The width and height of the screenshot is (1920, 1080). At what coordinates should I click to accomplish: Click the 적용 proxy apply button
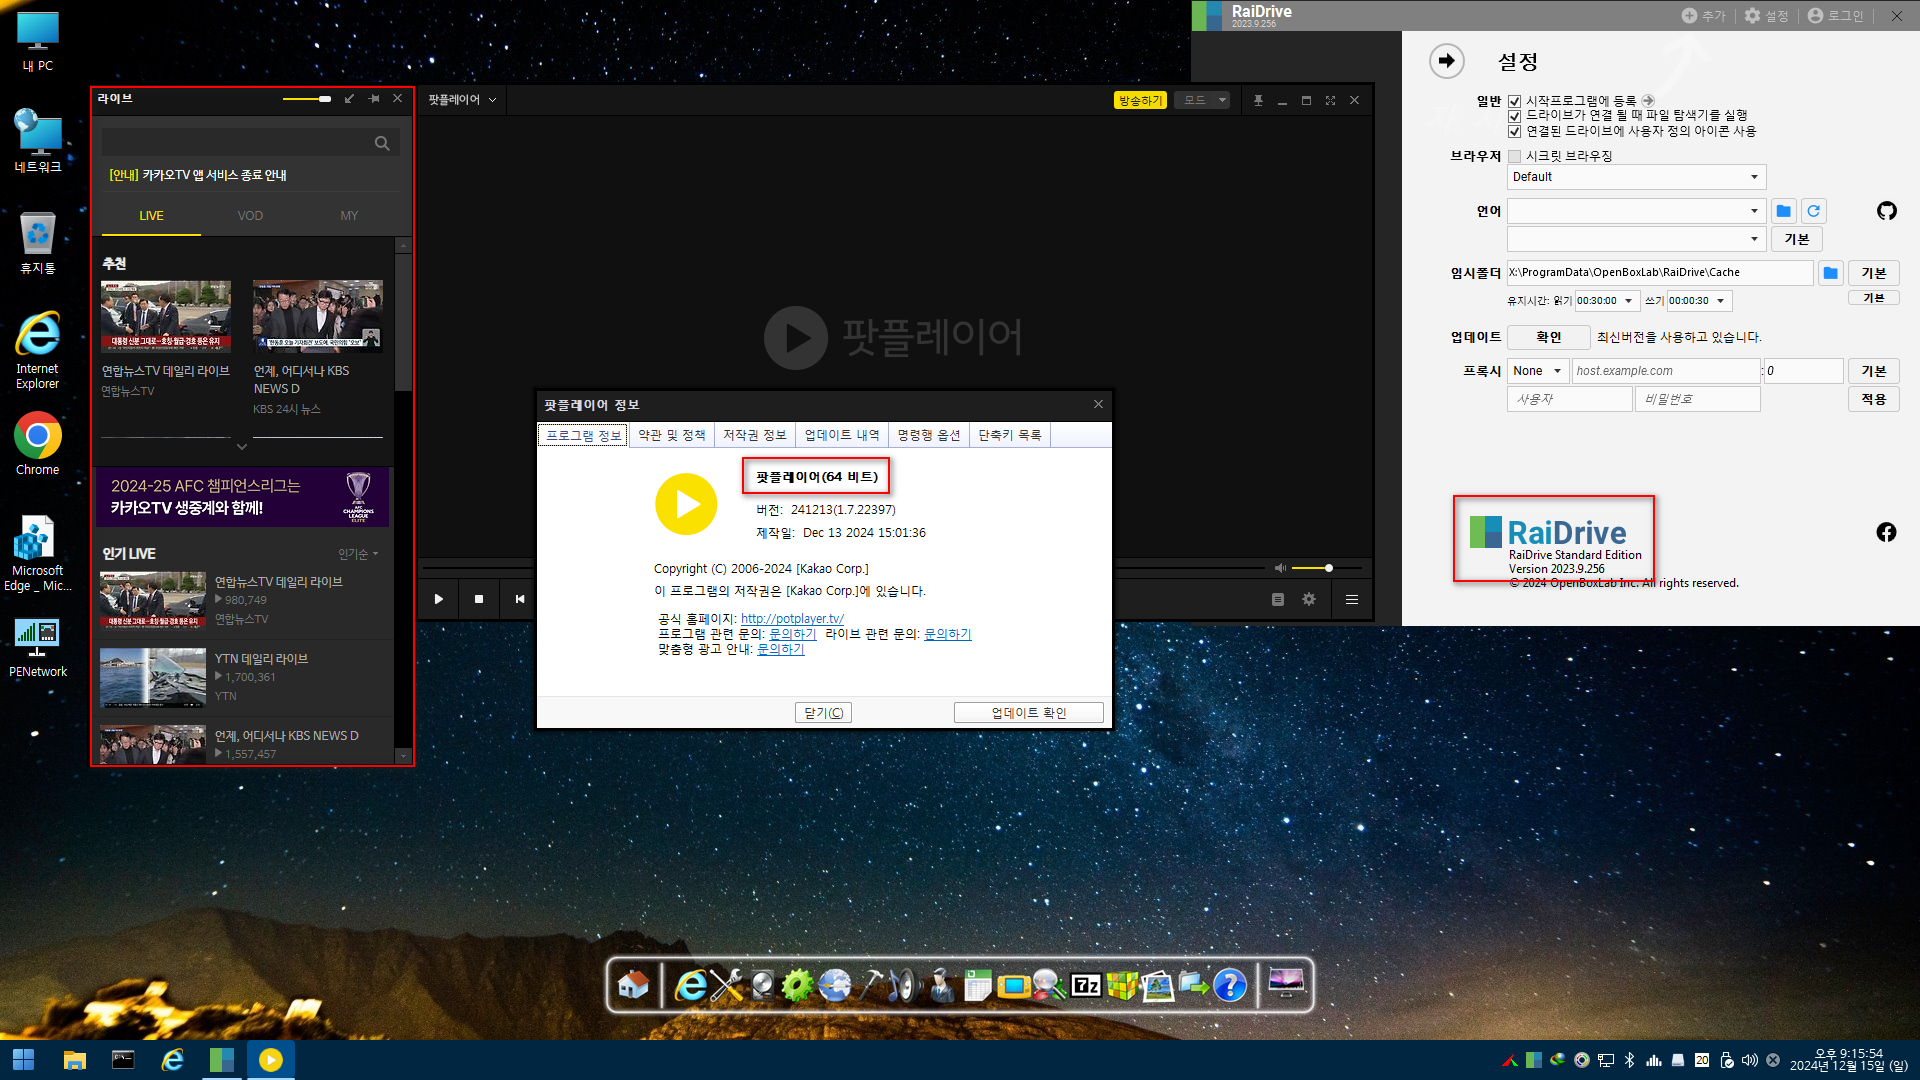tap(1873, 399)
